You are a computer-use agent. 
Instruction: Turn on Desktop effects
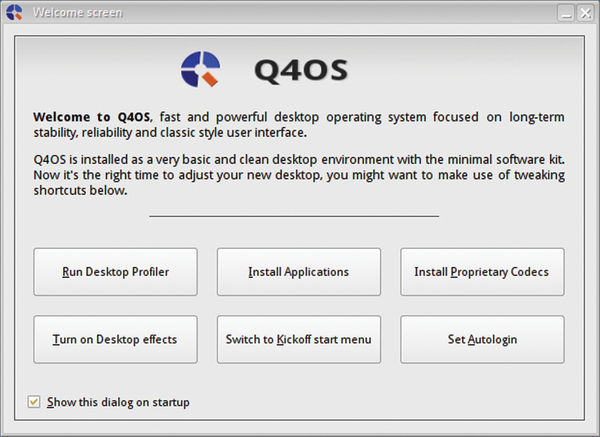[116, 339]
